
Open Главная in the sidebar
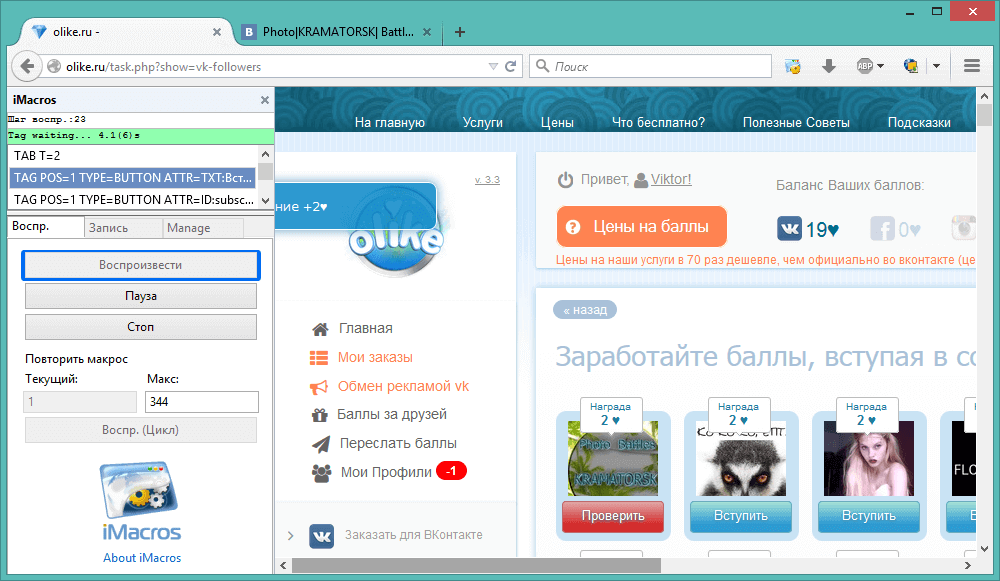point(365,328)
